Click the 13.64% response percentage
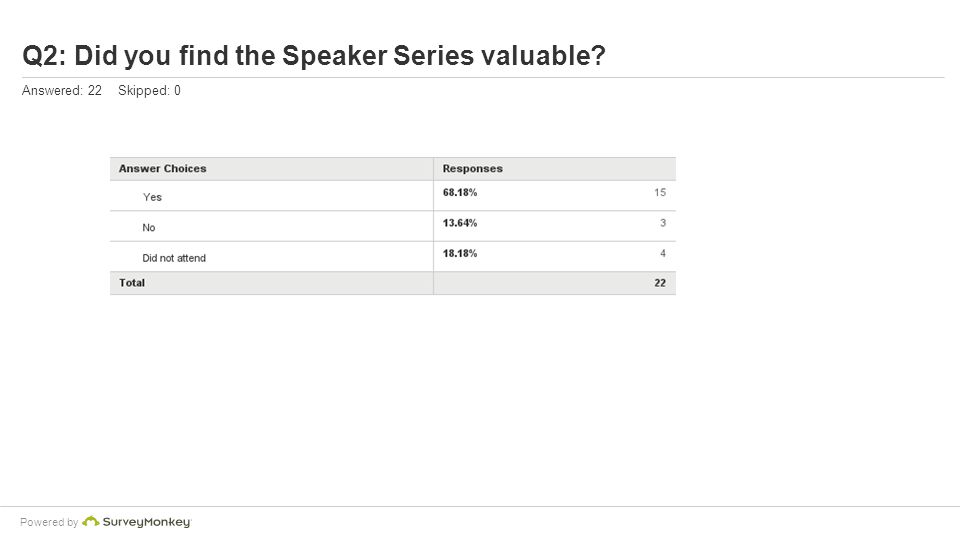 pyautogui.click(x=460, y=223)
